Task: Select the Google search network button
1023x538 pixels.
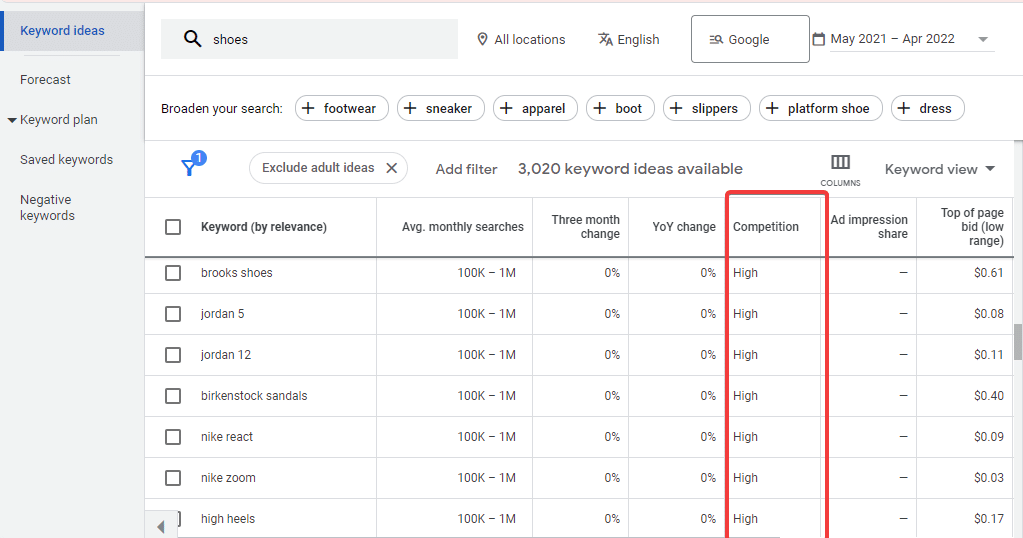Action: click(x=749, y=39)
